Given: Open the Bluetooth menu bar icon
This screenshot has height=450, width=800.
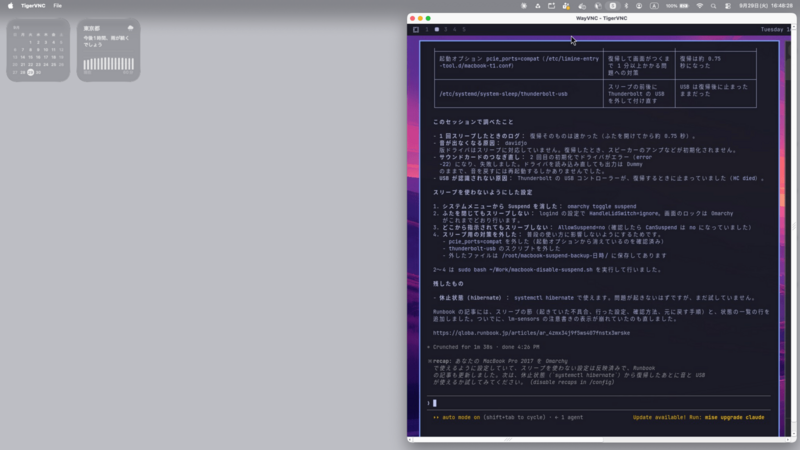Looking at the screenshot, I should 627,6.
